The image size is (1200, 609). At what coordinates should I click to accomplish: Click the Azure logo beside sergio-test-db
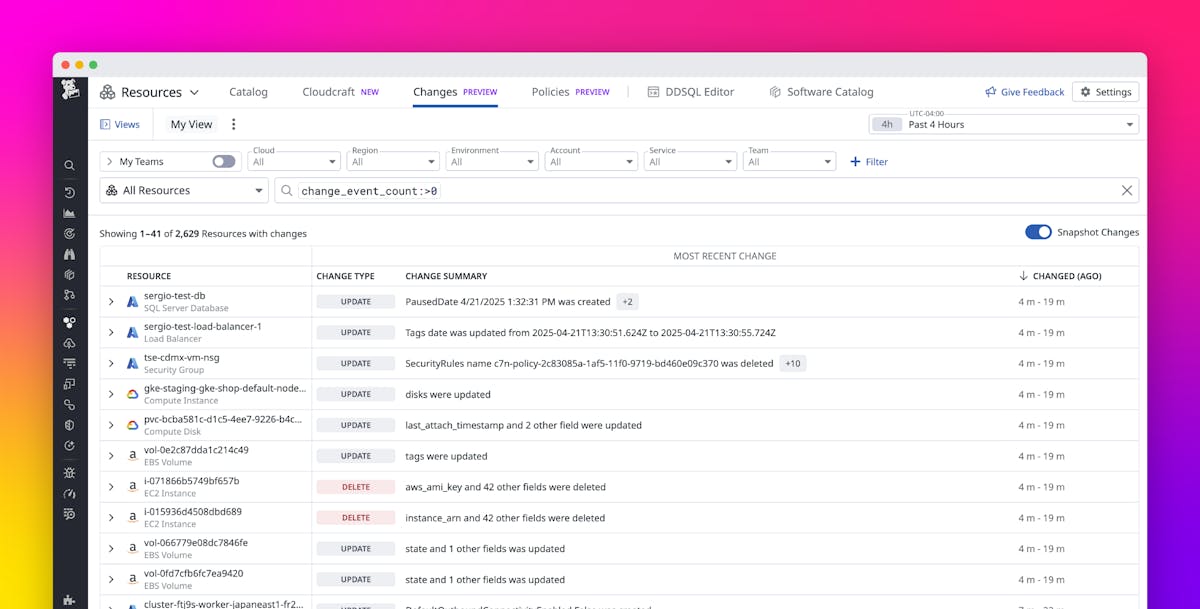click(x=132, y=301)
